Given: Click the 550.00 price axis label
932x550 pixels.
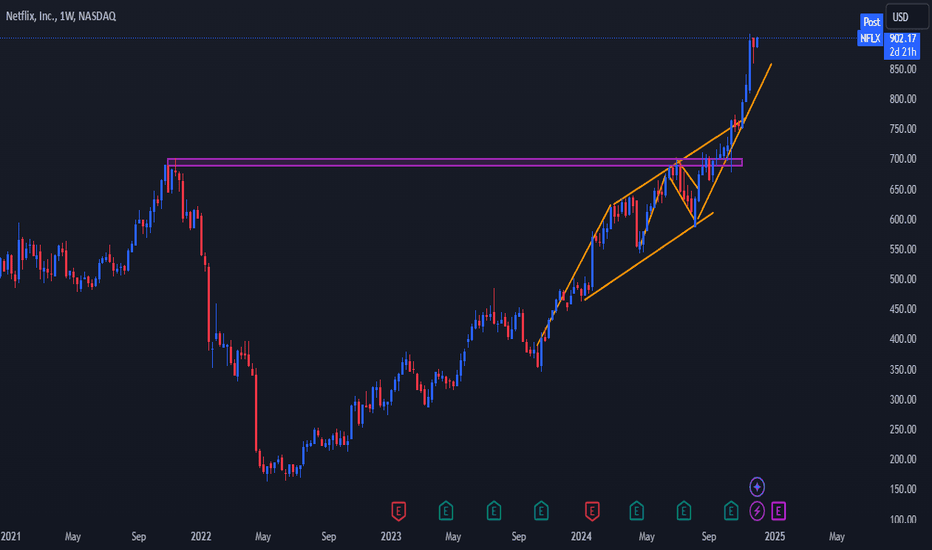Looking at the screenshot, I should [x=902, y=249].
